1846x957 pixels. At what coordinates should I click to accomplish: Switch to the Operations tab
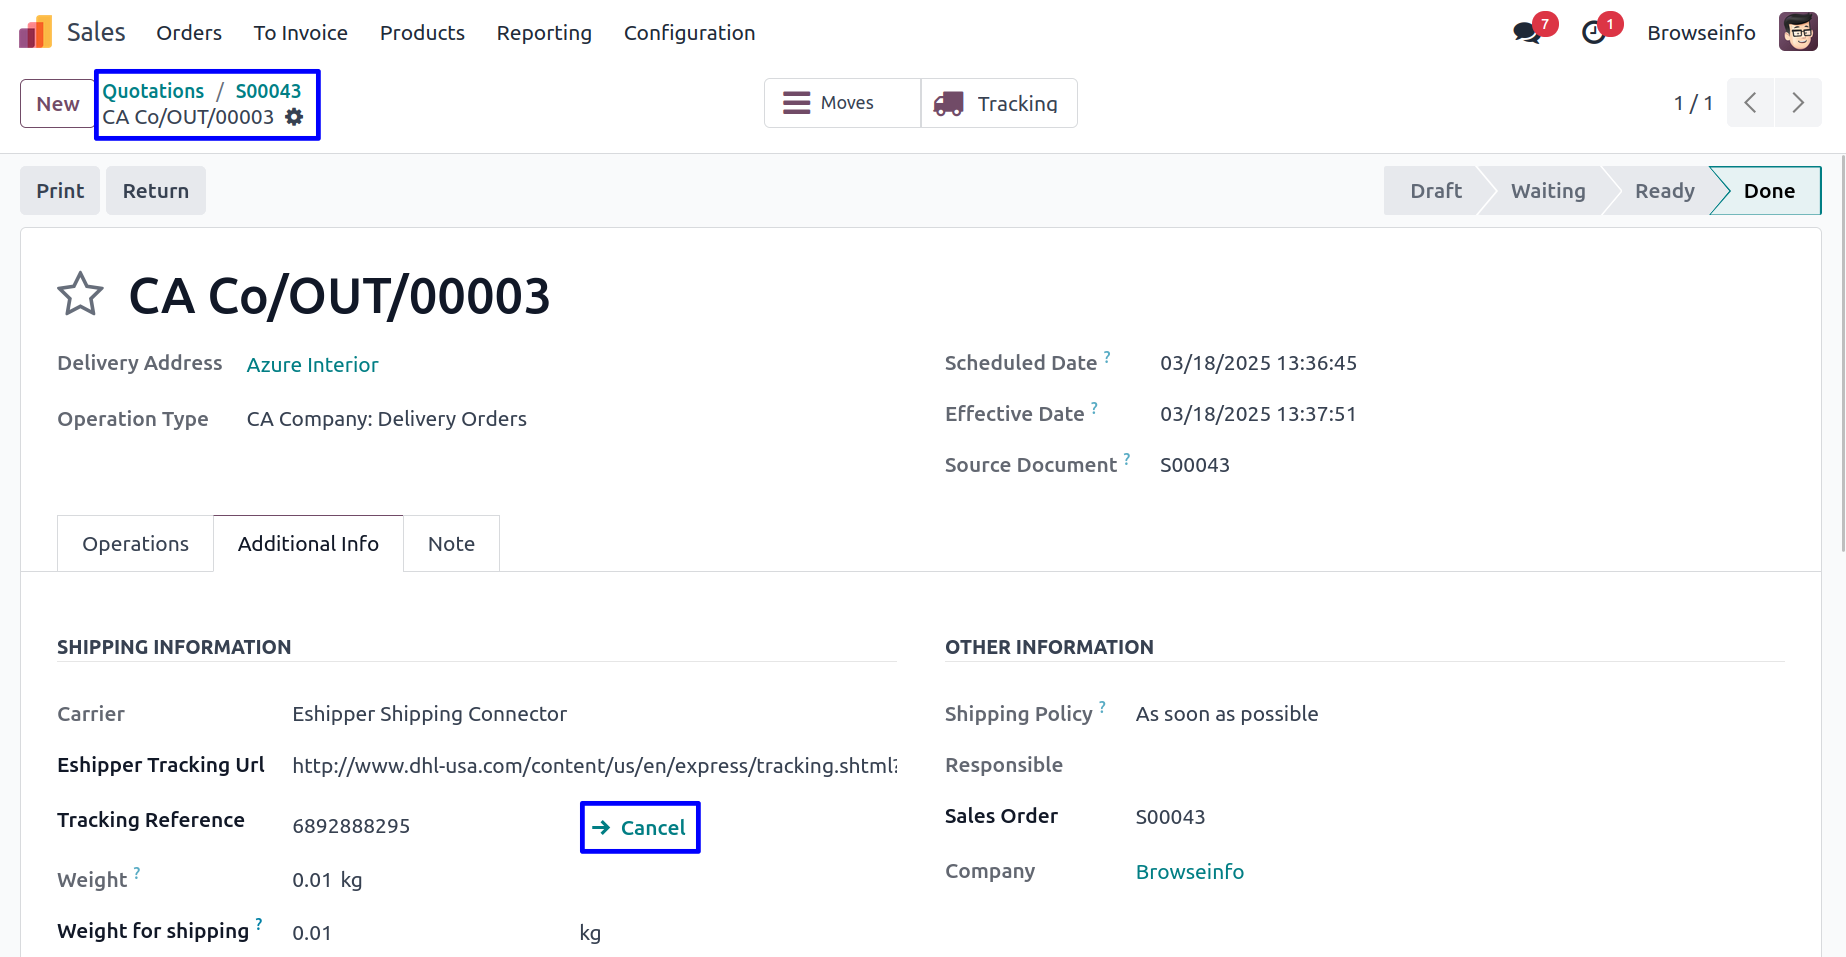pos(135,544)
